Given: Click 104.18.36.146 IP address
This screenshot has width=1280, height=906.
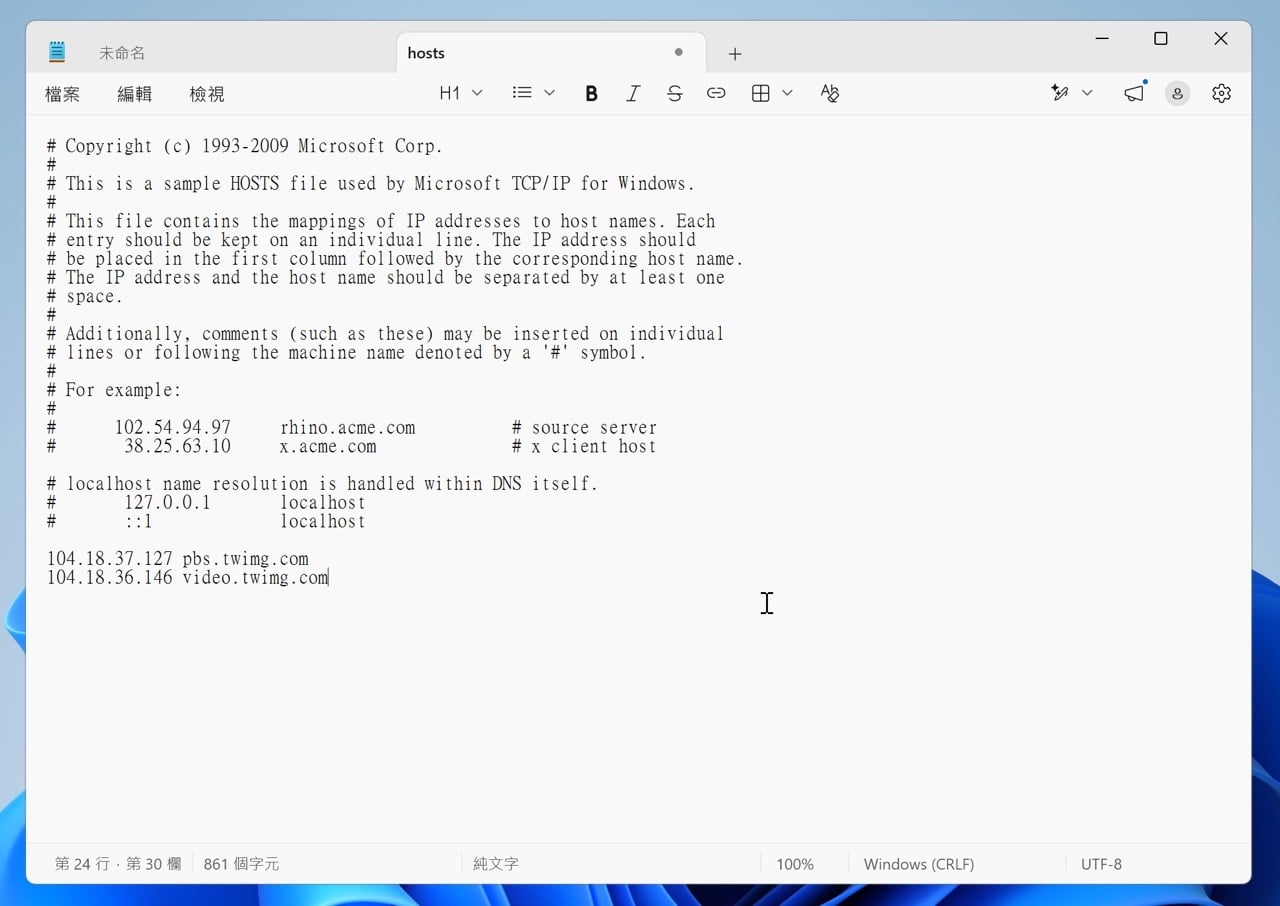Looking at the screenshot, I should point(109,578).
